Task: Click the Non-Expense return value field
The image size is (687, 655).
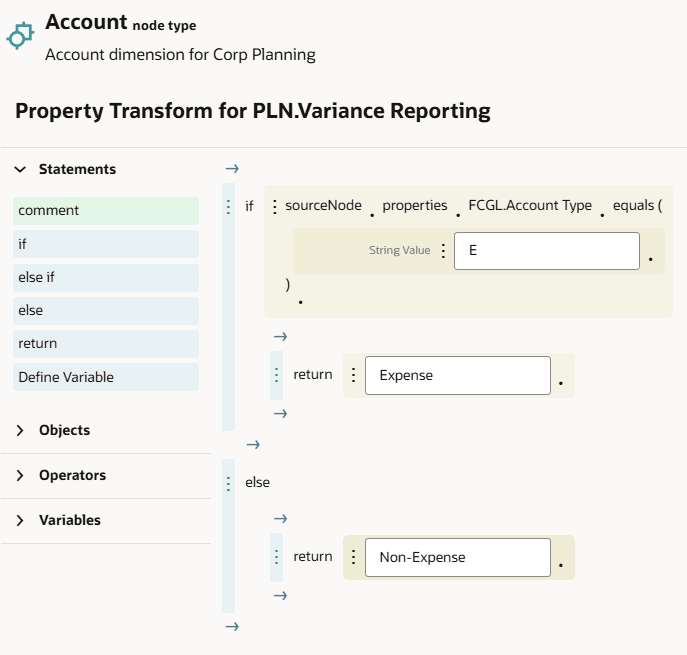Action: coord(458,557)
